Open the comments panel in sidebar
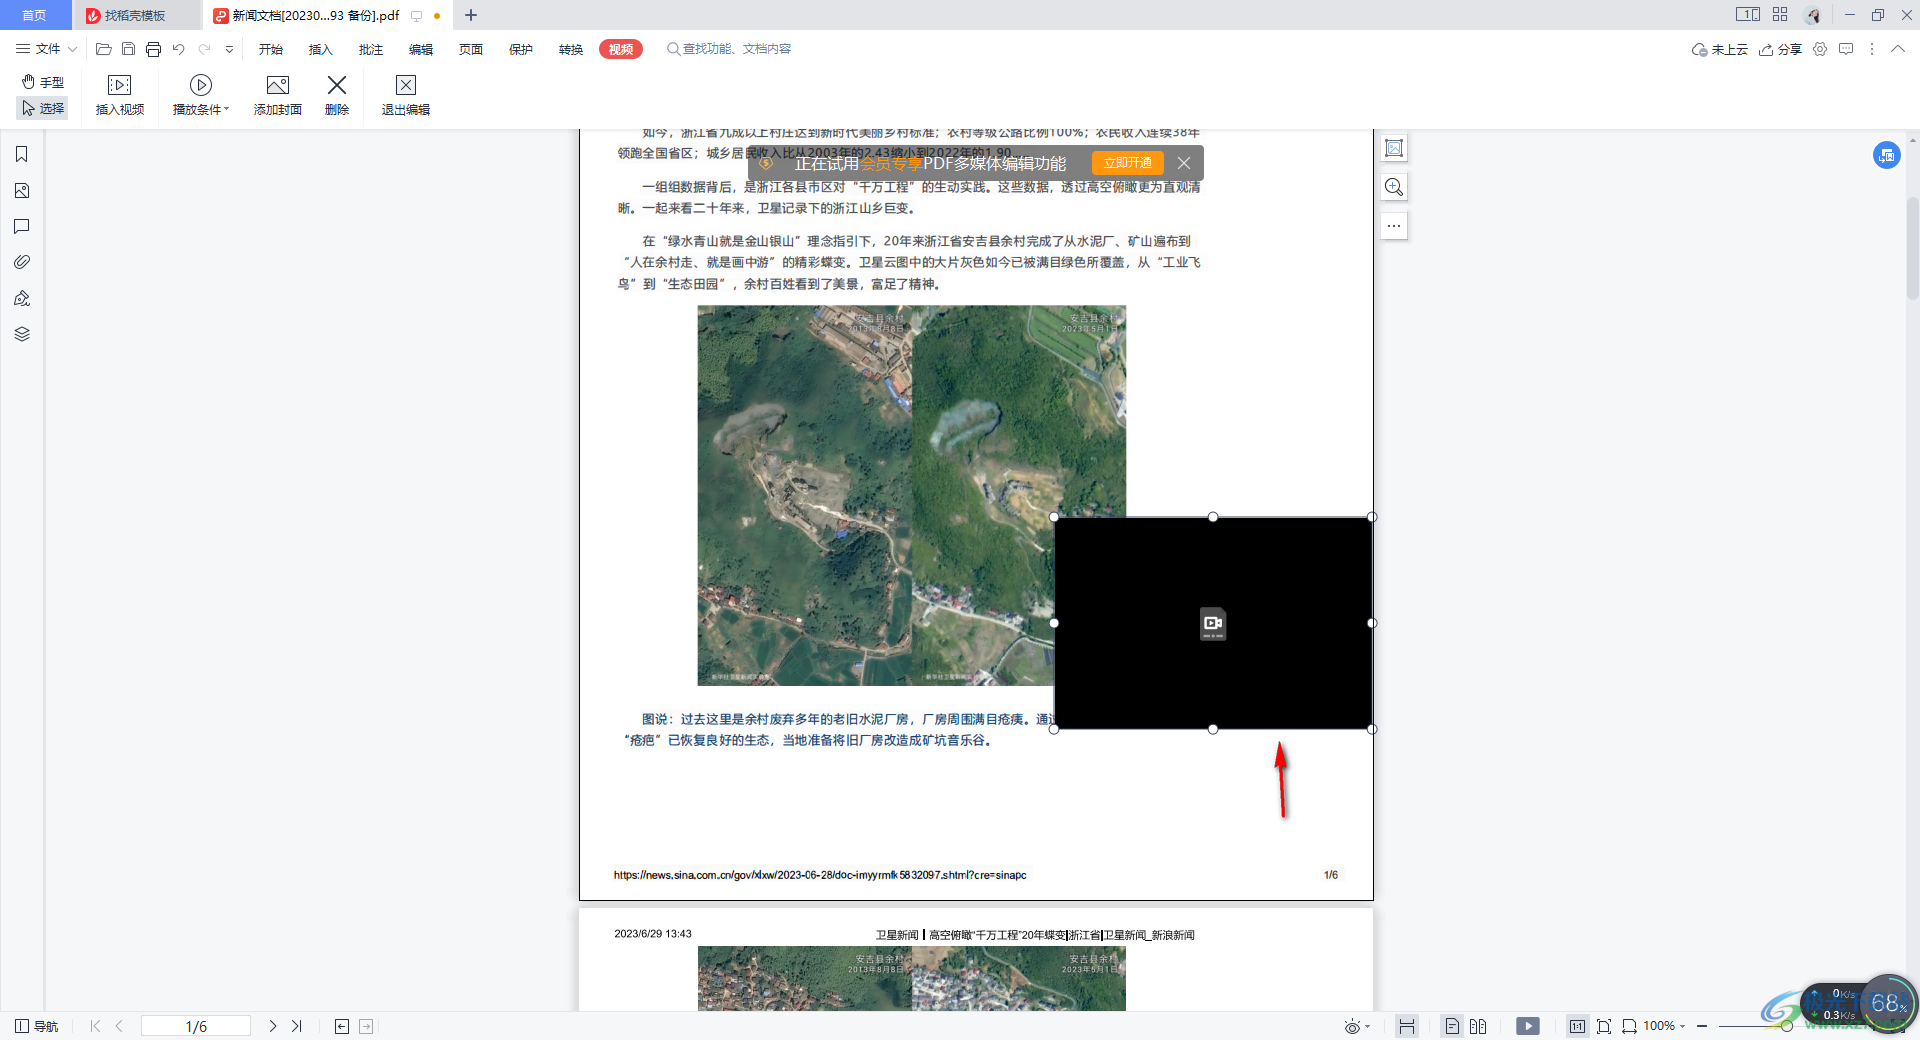Screen dimensions: 1920x1040 click(22, 226)
